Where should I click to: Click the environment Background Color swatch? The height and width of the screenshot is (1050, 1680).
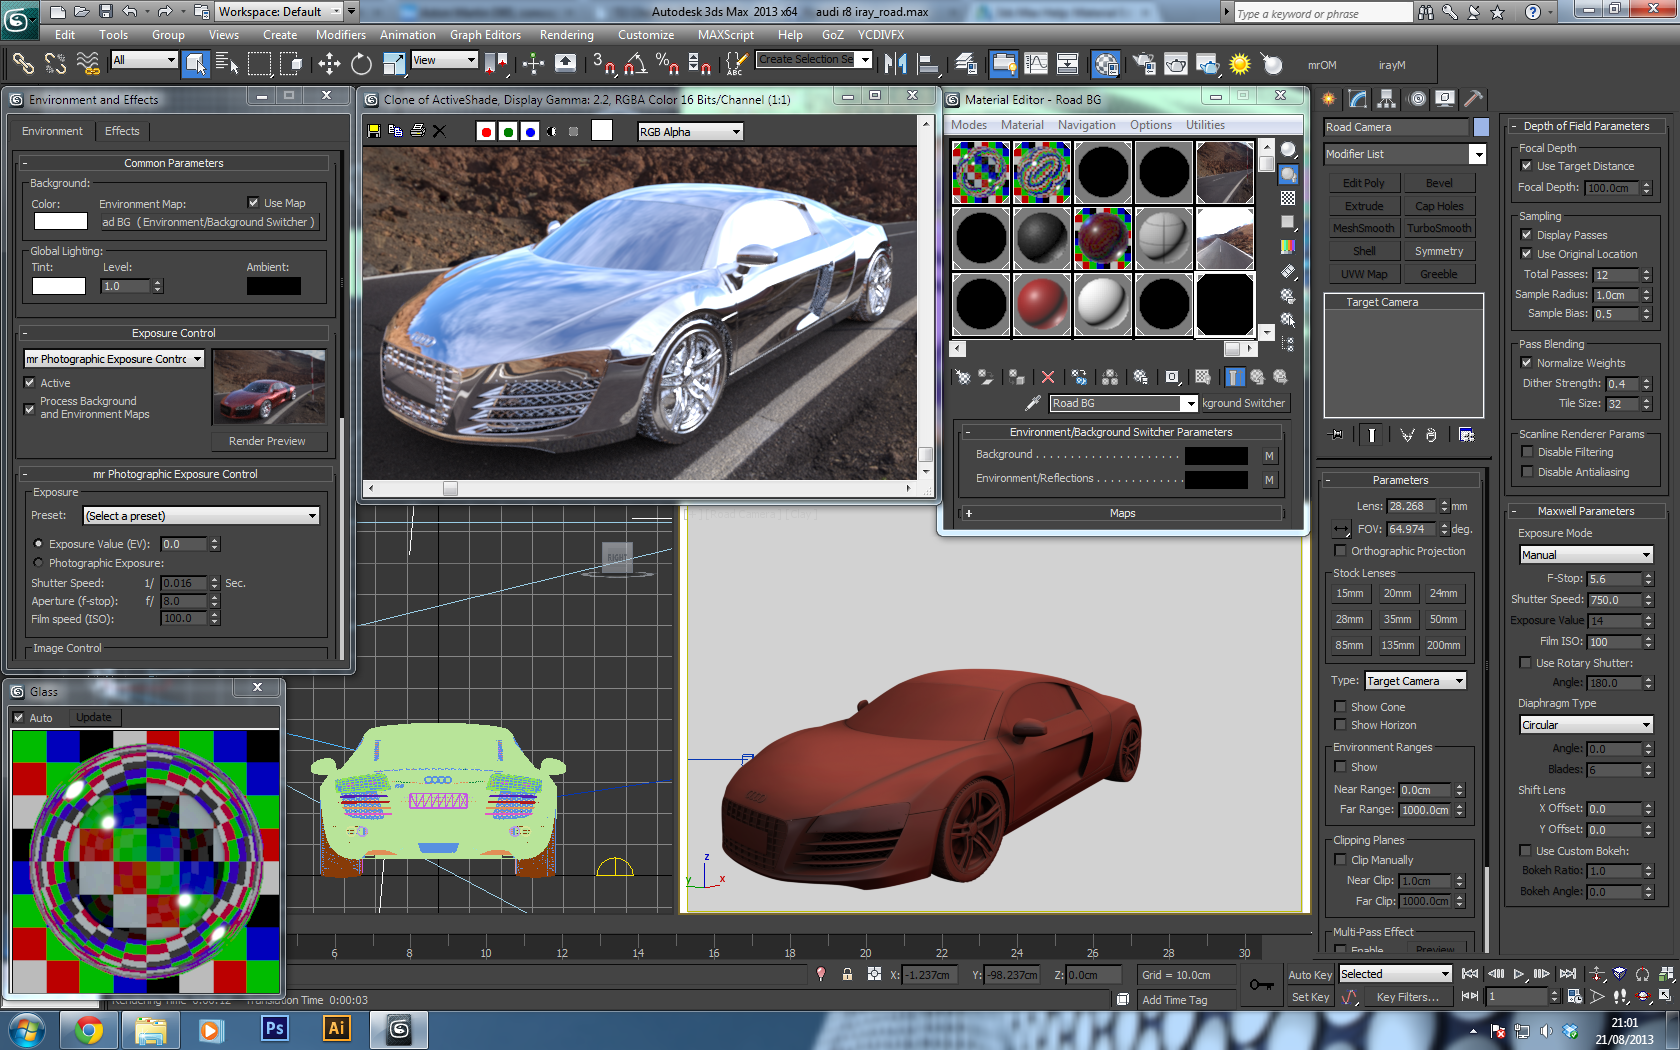pos(60,221)
